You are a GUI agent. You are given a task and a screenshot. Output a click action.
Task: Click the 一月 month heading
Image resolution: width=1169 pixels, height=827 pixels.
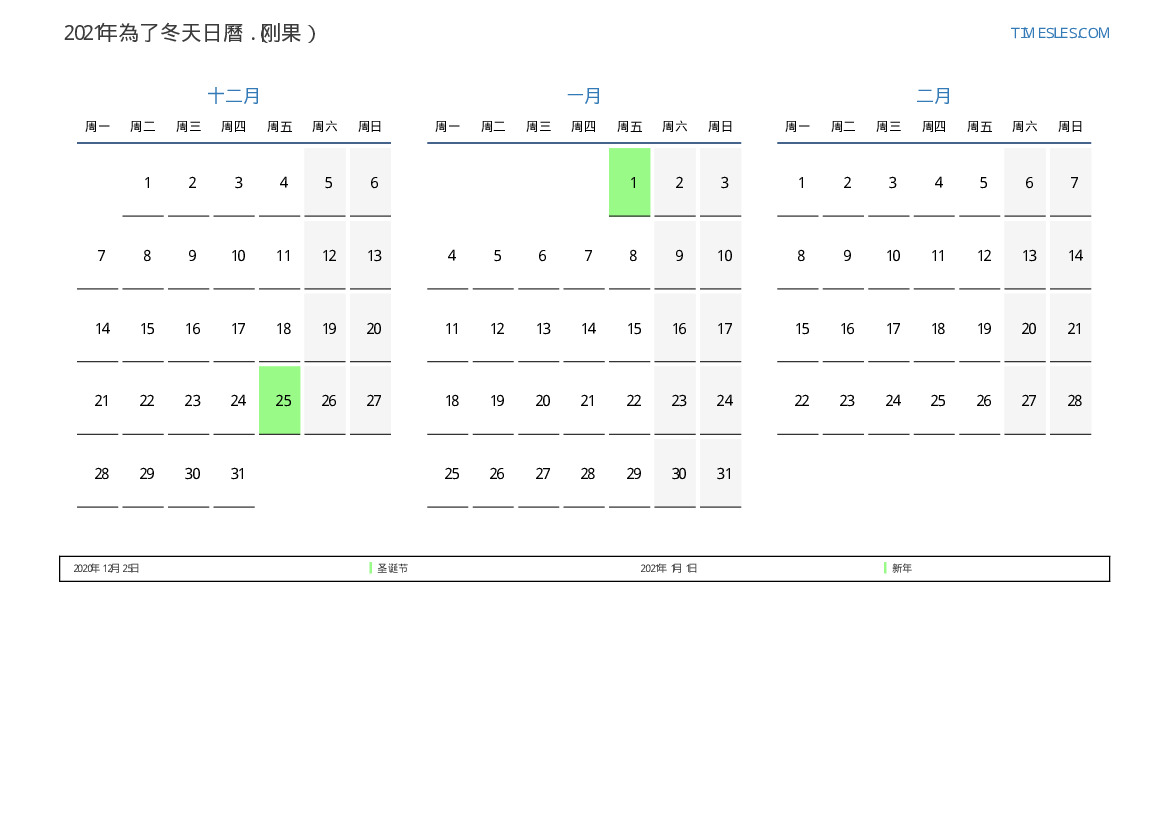point(584,96)
